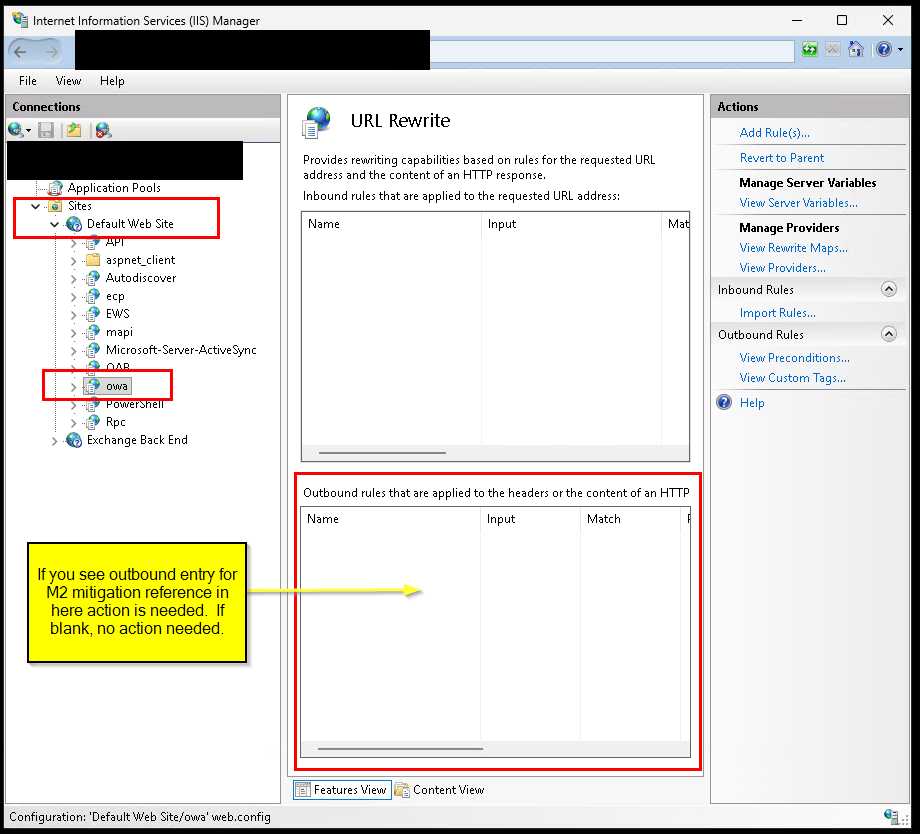Switch to Features View tab
Image resolution: width=920 pixels, height=834 pixels.
pos(341,790)
